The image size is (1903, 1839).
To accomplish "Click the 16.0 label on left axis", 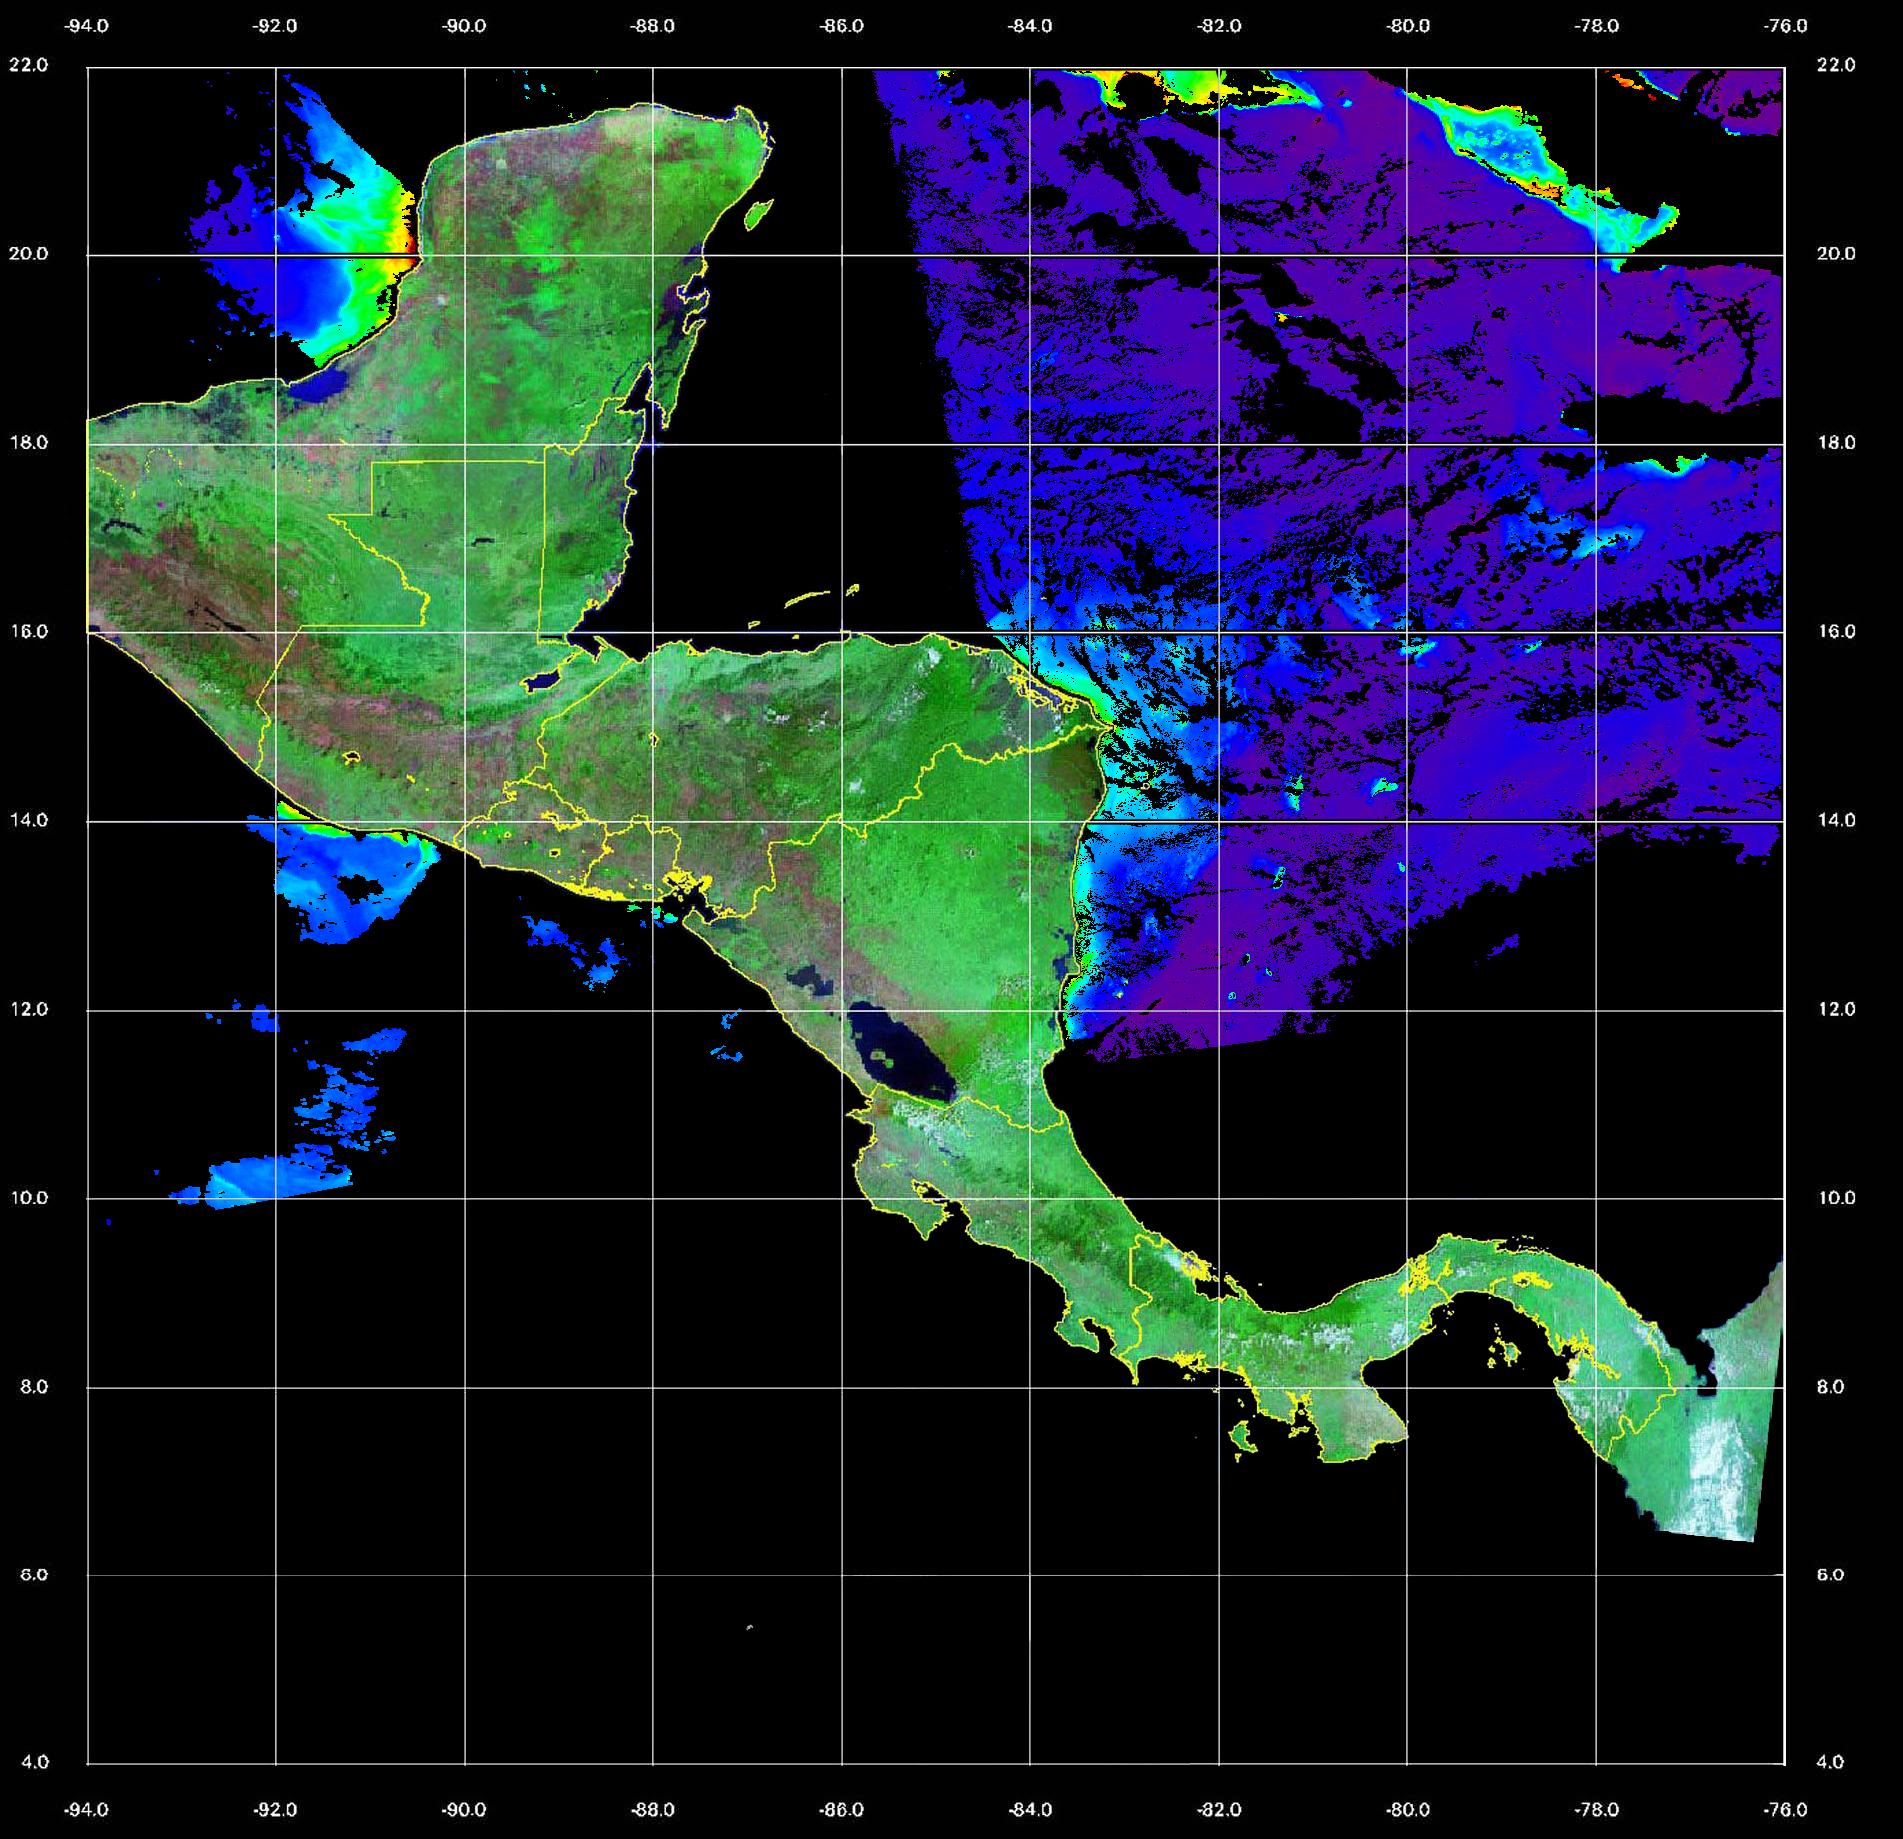I will (28, 631).
